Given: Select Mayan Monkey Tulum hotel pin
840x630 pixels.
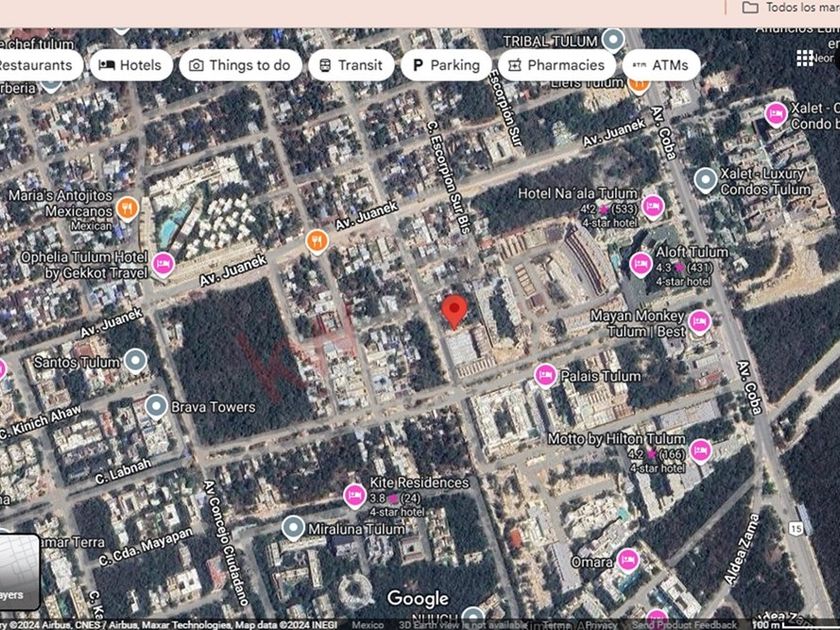Looking at the screenshot, I should (x=699, y=322).
